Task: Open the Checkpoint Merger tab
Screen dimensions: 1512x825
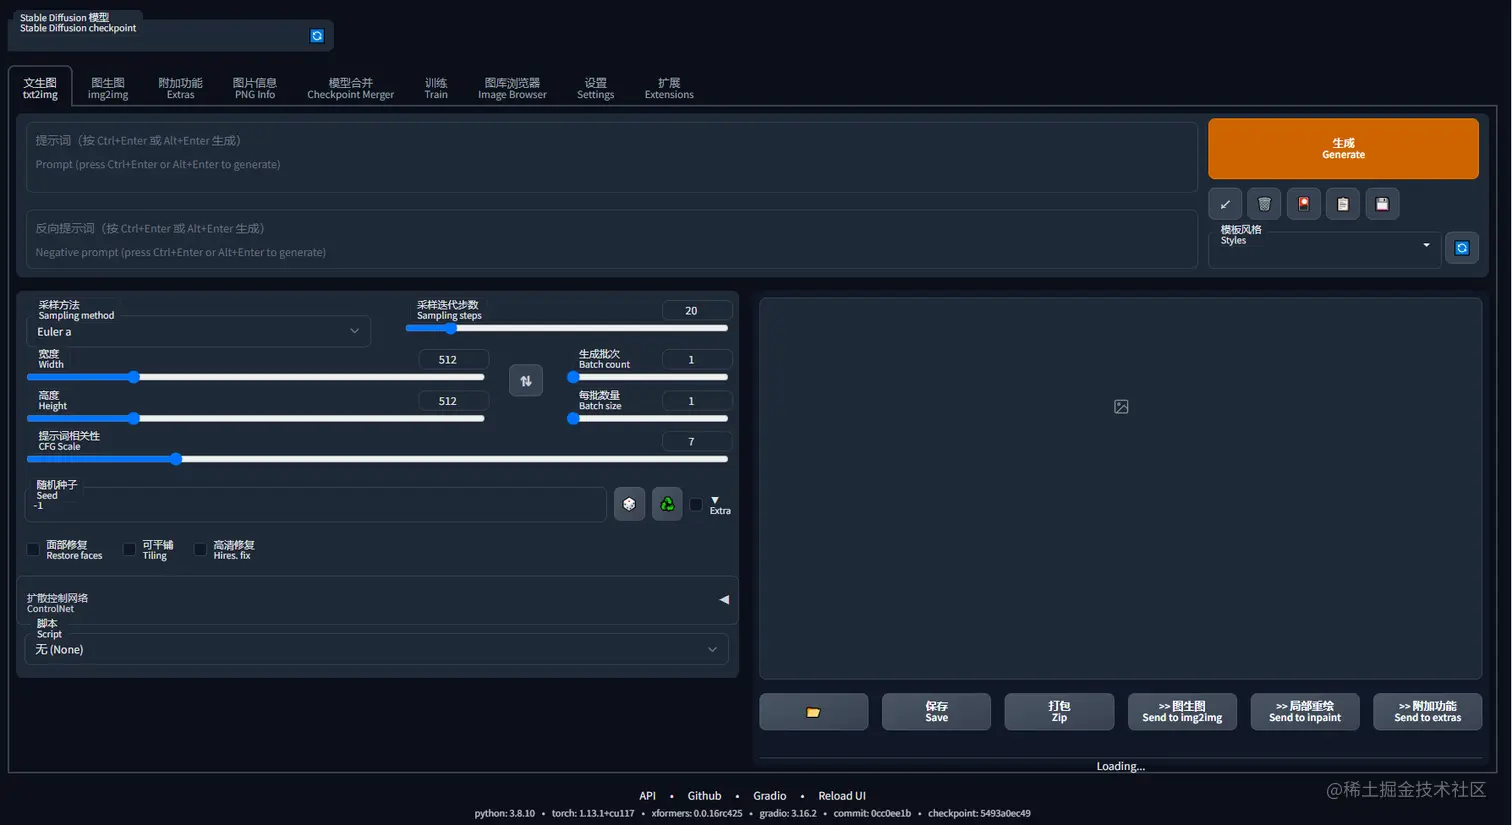Action: click(350, 88)
